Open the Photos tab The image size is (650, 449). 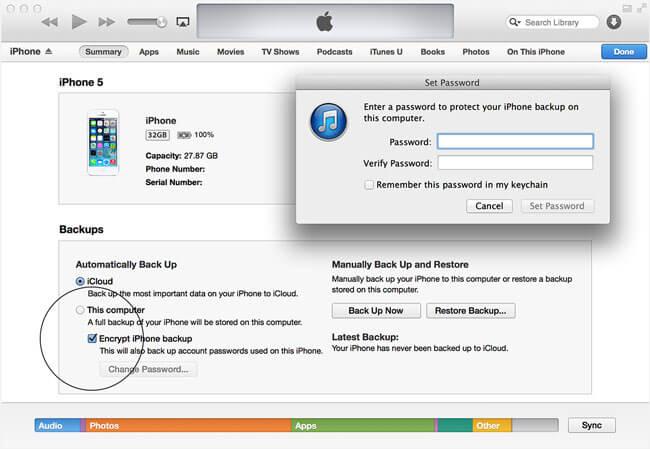[x=476, y=51]
